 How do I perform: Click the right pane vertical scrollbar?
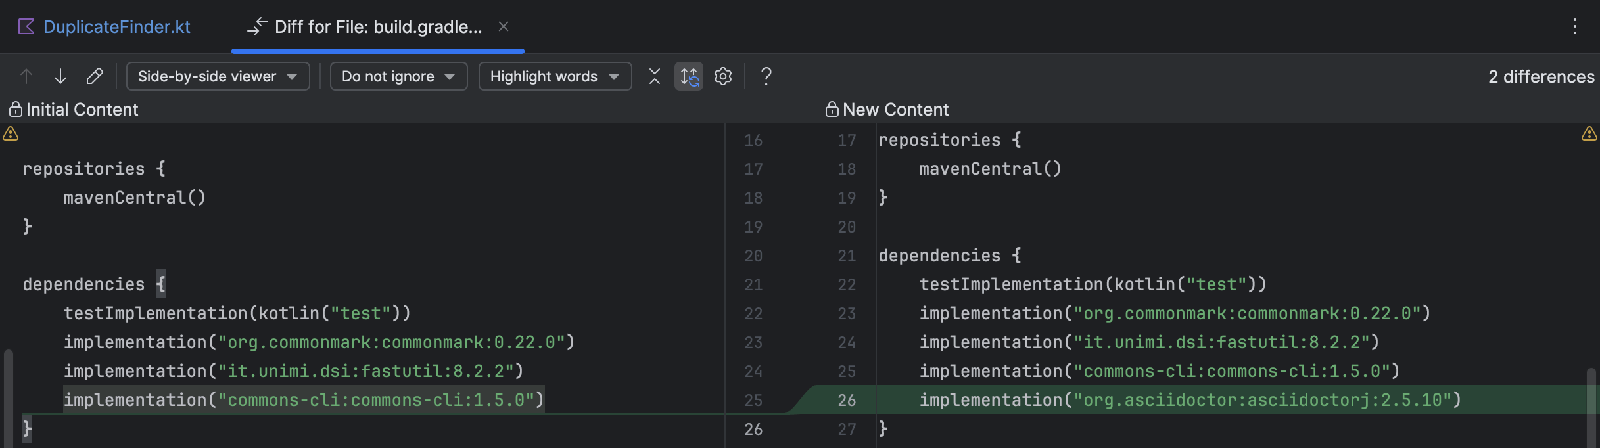1592,407
